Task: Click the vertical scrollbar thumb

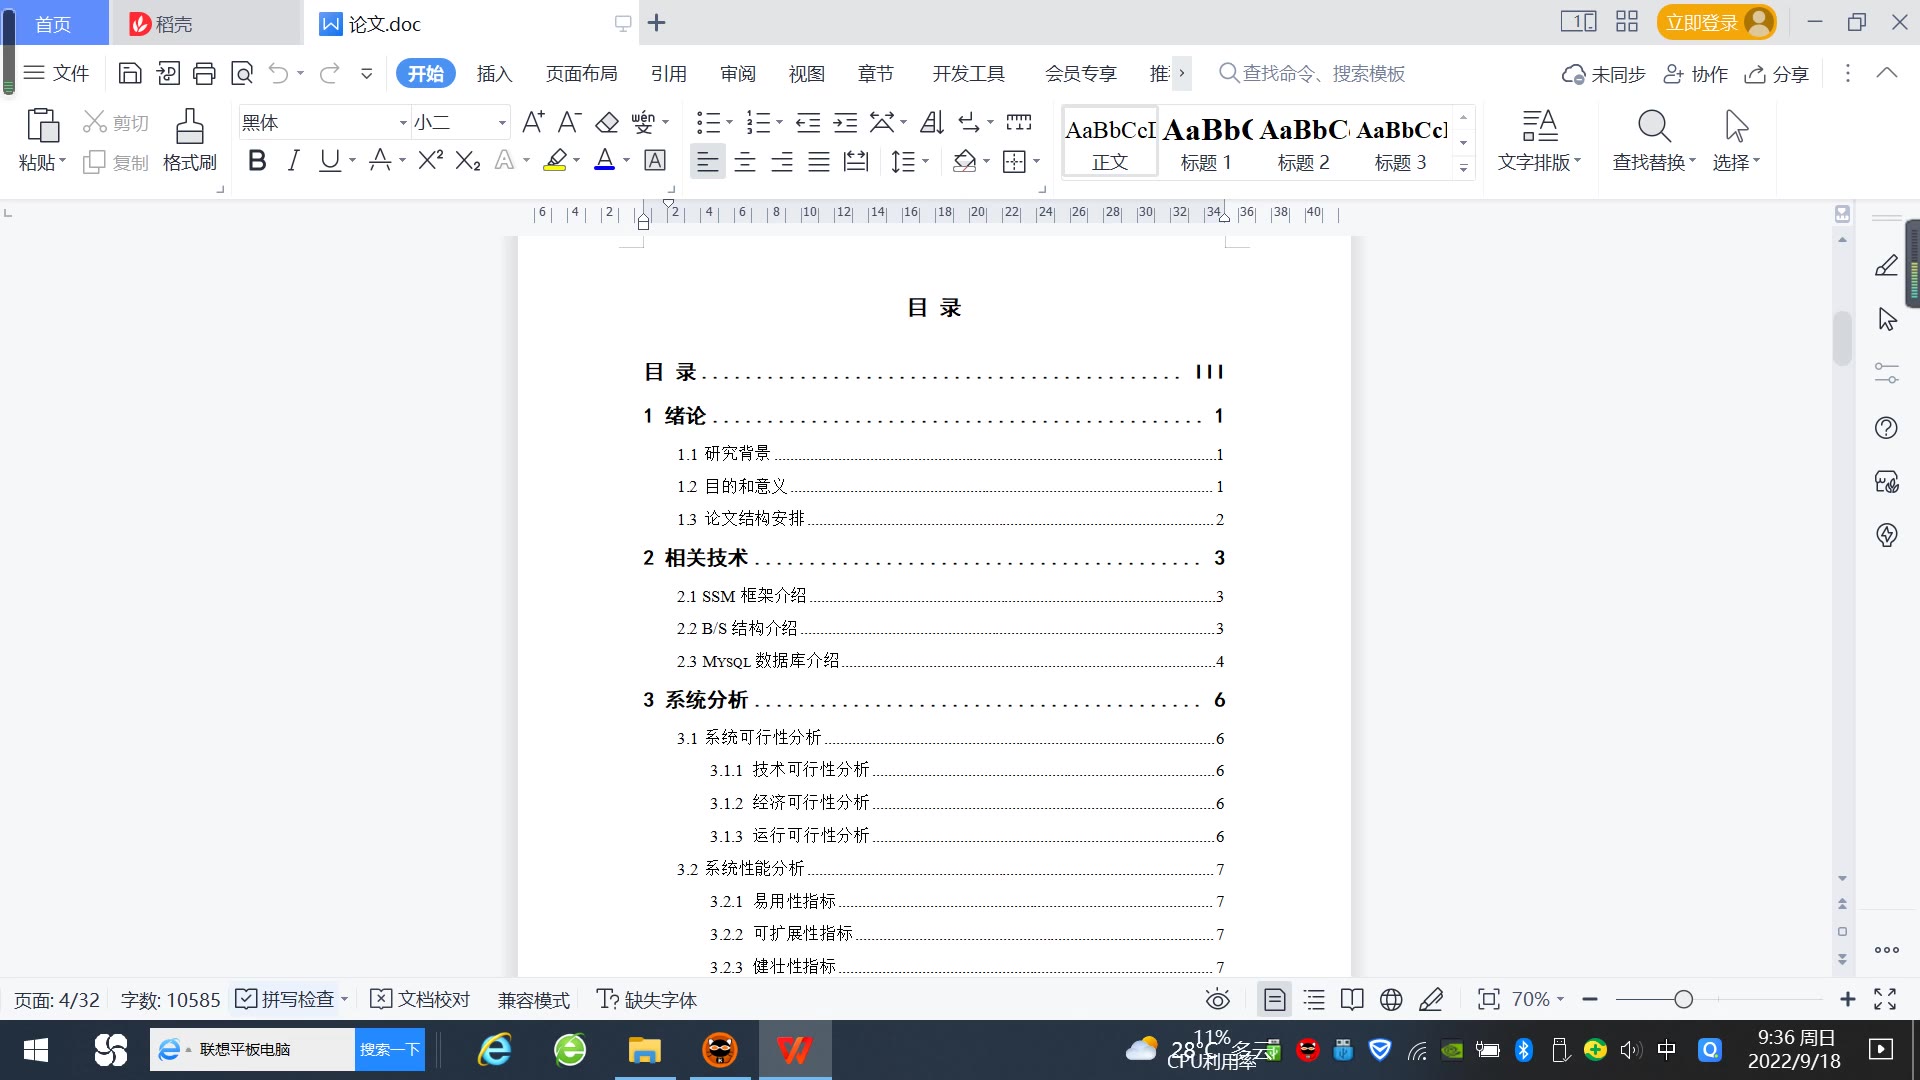Action: [1842, 338]
